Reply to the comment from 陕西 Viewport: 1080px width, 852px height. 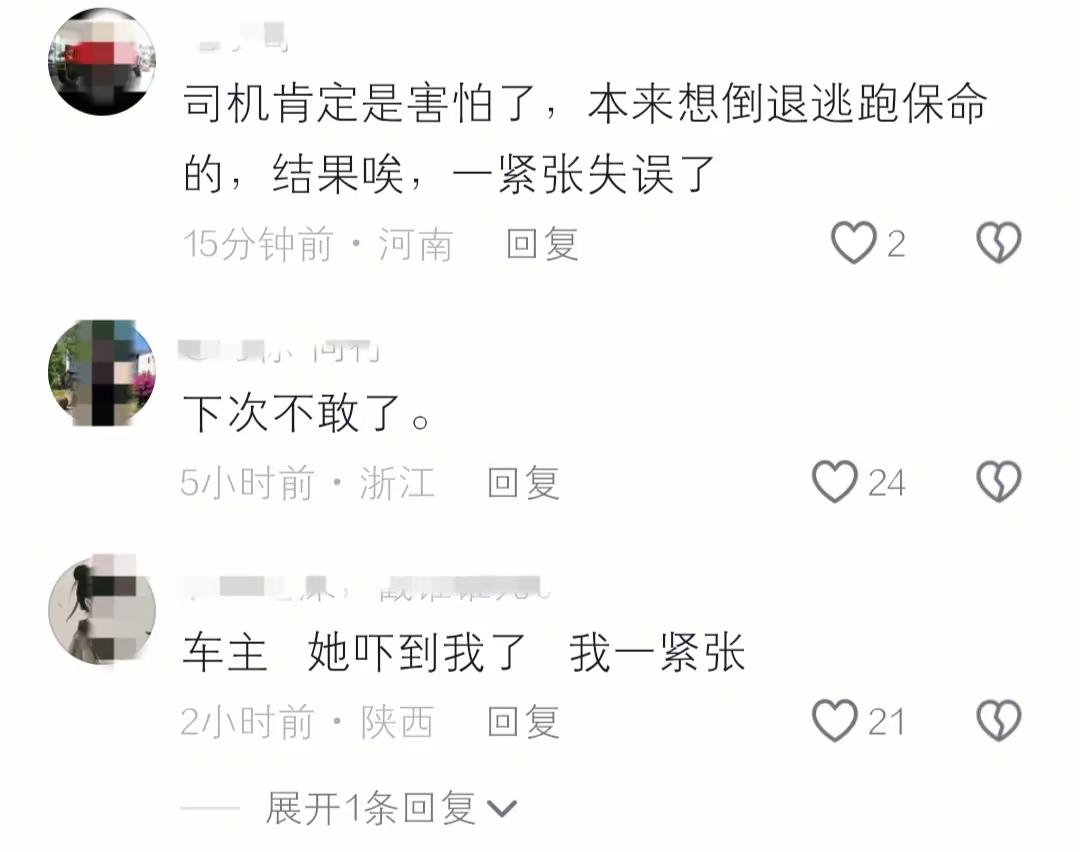[523, 721]
